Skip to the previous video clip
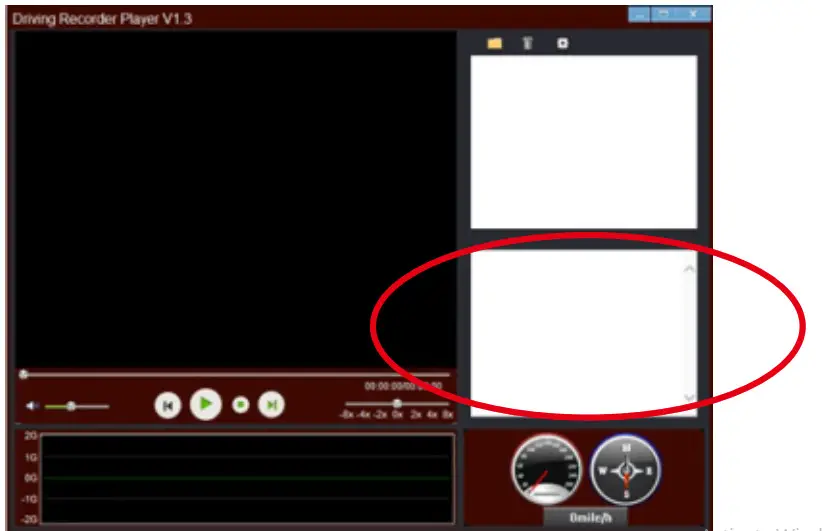Screen dimensions: 829x531 tap(167, 405)
